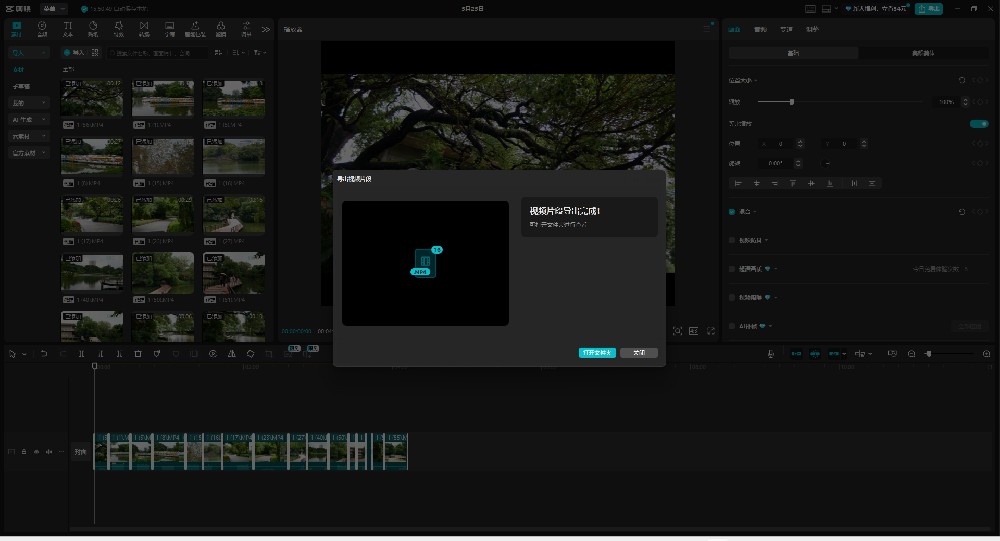Uncheck the Blend checkbox in properties
The image size is (1000, 541).
pos(732,212)
